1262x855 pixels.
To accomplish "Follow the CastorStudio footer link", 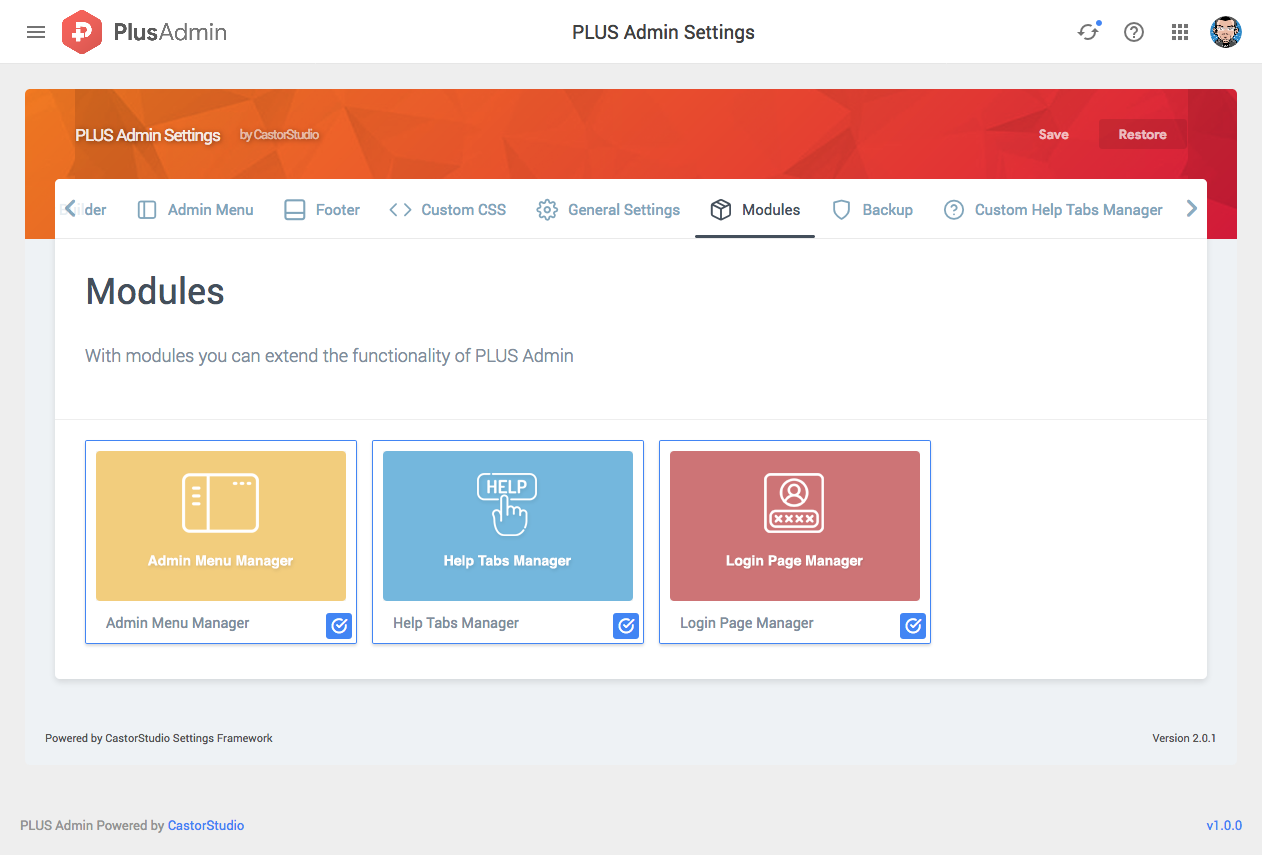I will 205,826.
